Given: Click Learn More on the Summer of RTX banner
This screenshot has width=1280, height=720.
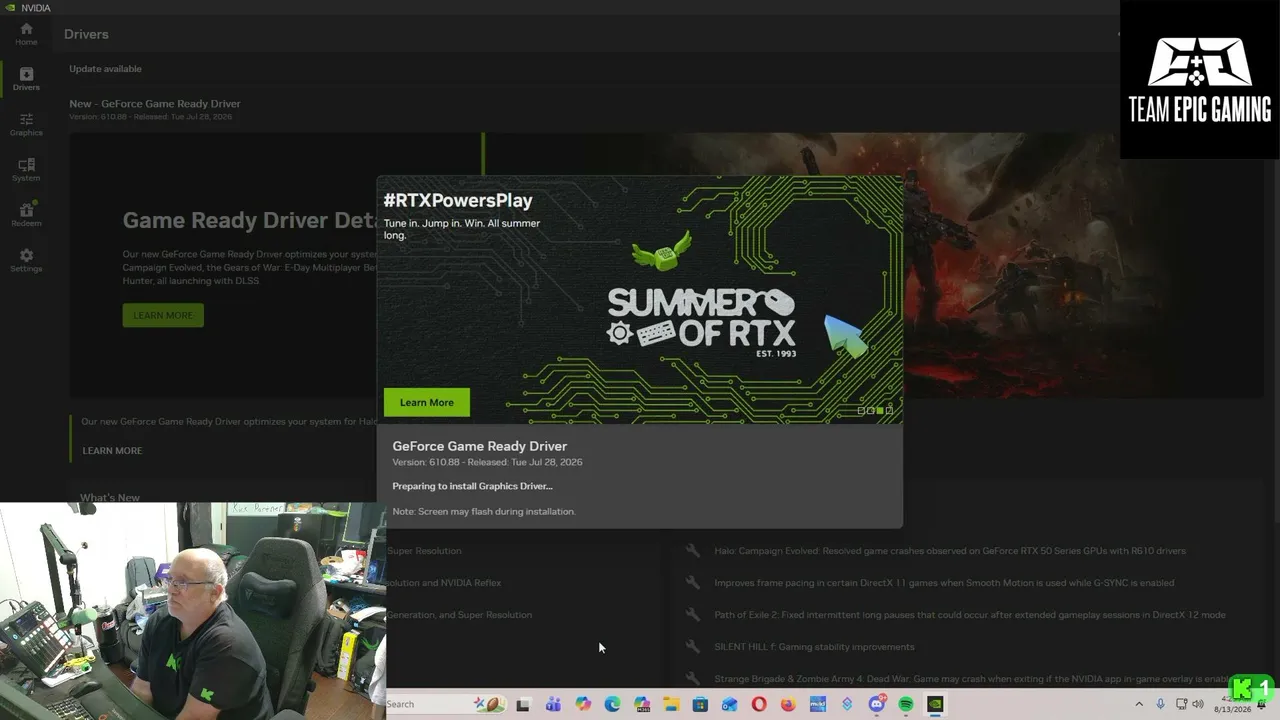Looking at the screenshot, I should point(427,402).
